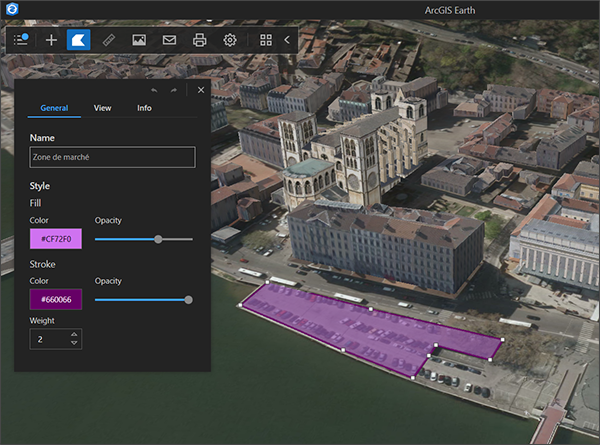The image size is (600, 445).
Task: Decrease stroke weight with down arrow
Action: [x=74, y=343]
